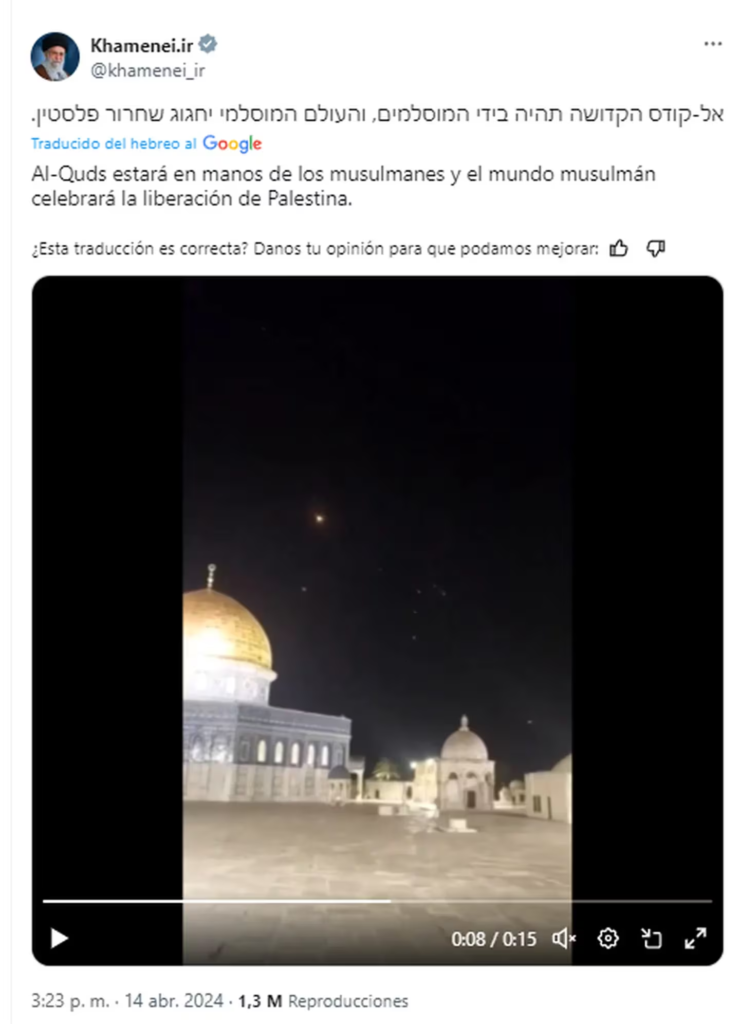This screenshot has width=740, height=1024.
Task: Click the Google logo in translation line
Action: [232, 144]
